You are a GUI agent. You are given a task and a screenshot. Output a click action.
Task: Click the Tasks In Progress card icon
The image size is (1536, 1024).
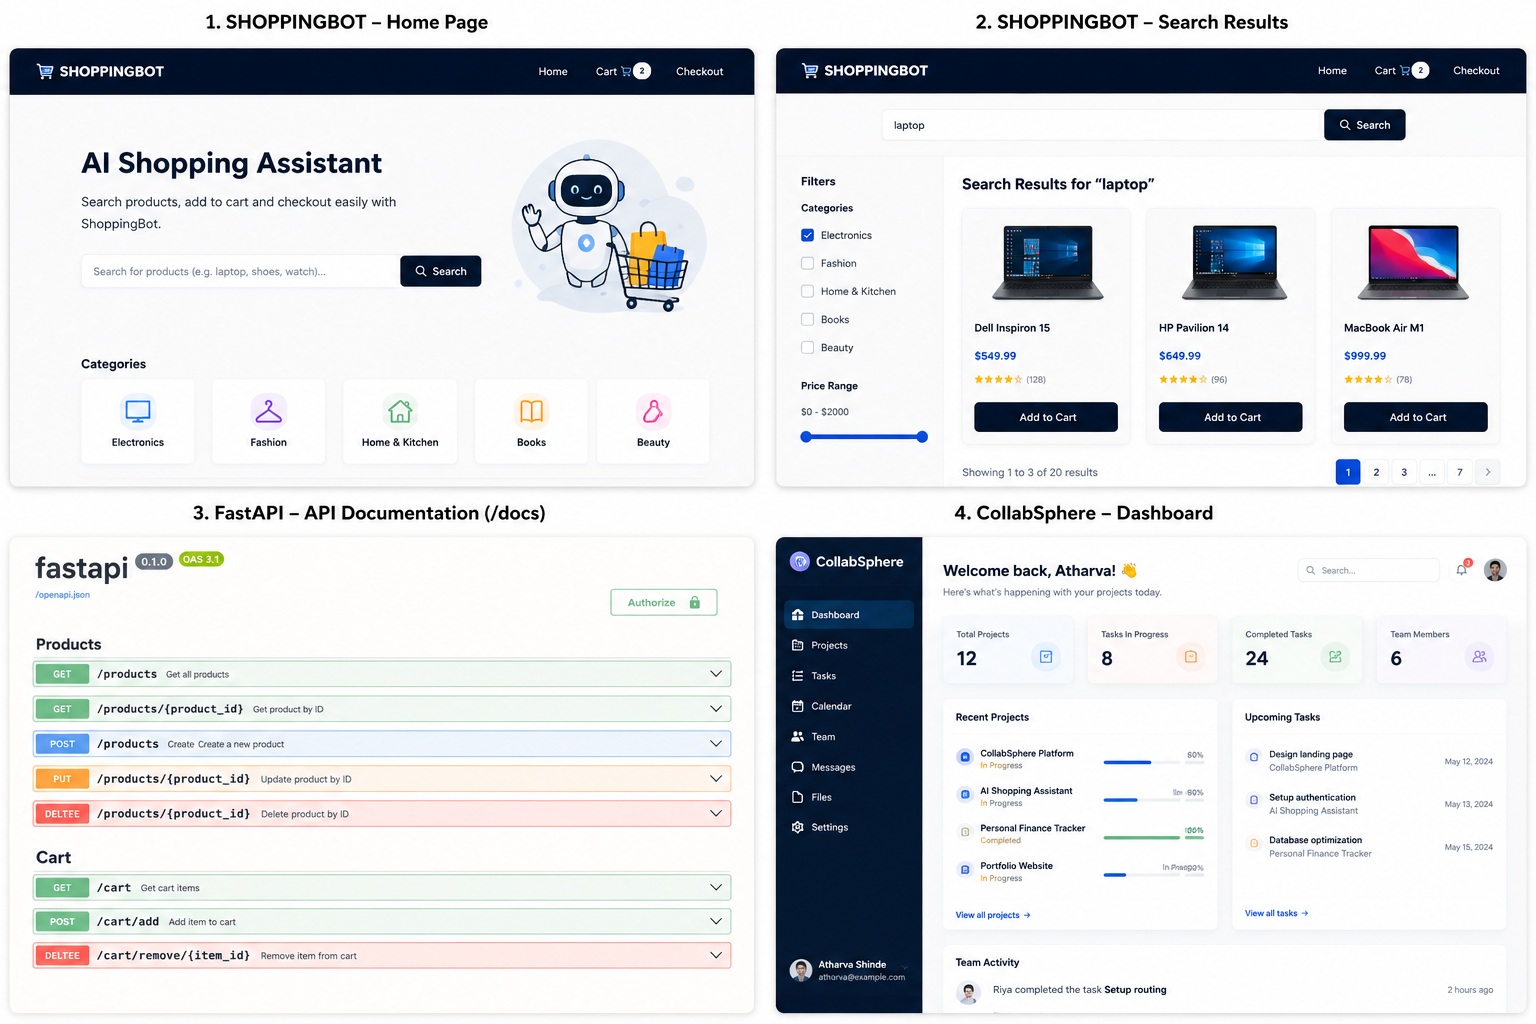[1191, 657]
